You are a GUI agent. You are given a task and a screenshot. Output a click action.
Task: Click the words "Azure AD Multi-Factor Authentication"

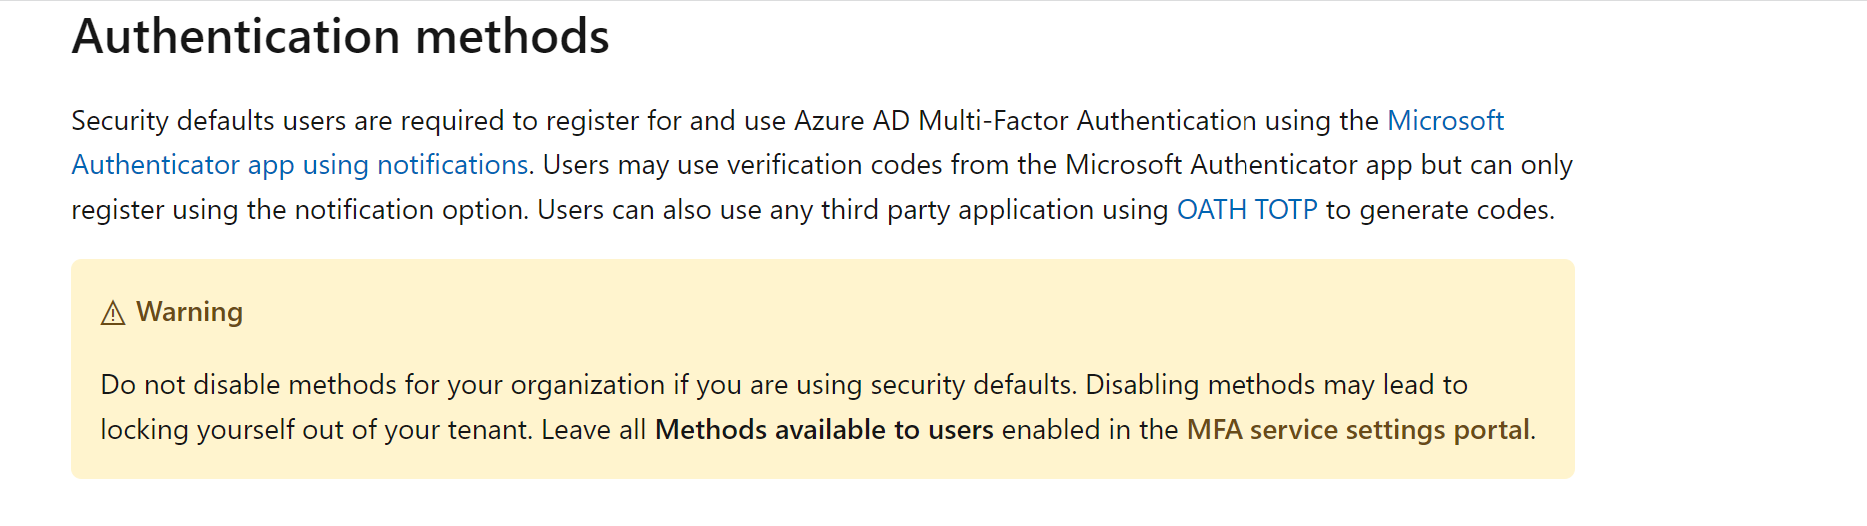(1024, 121)
